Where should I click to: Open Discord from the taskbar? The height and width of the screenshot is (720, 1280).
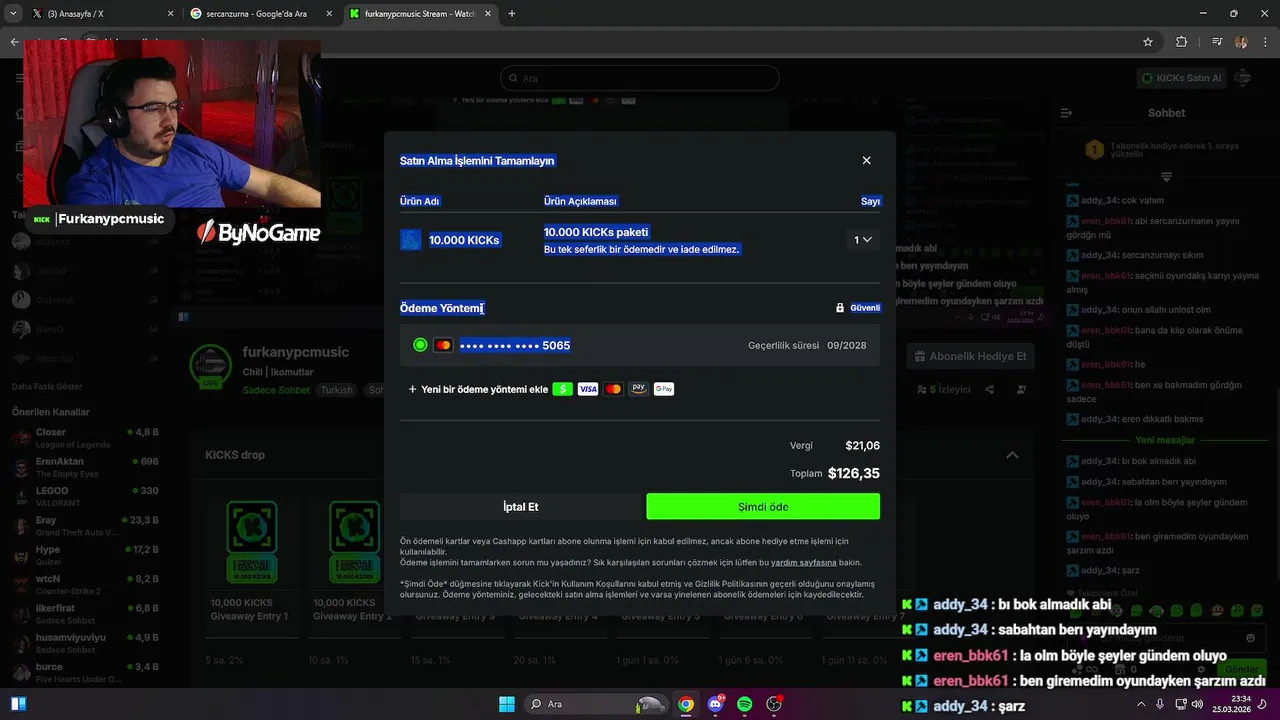coord(715,704)
